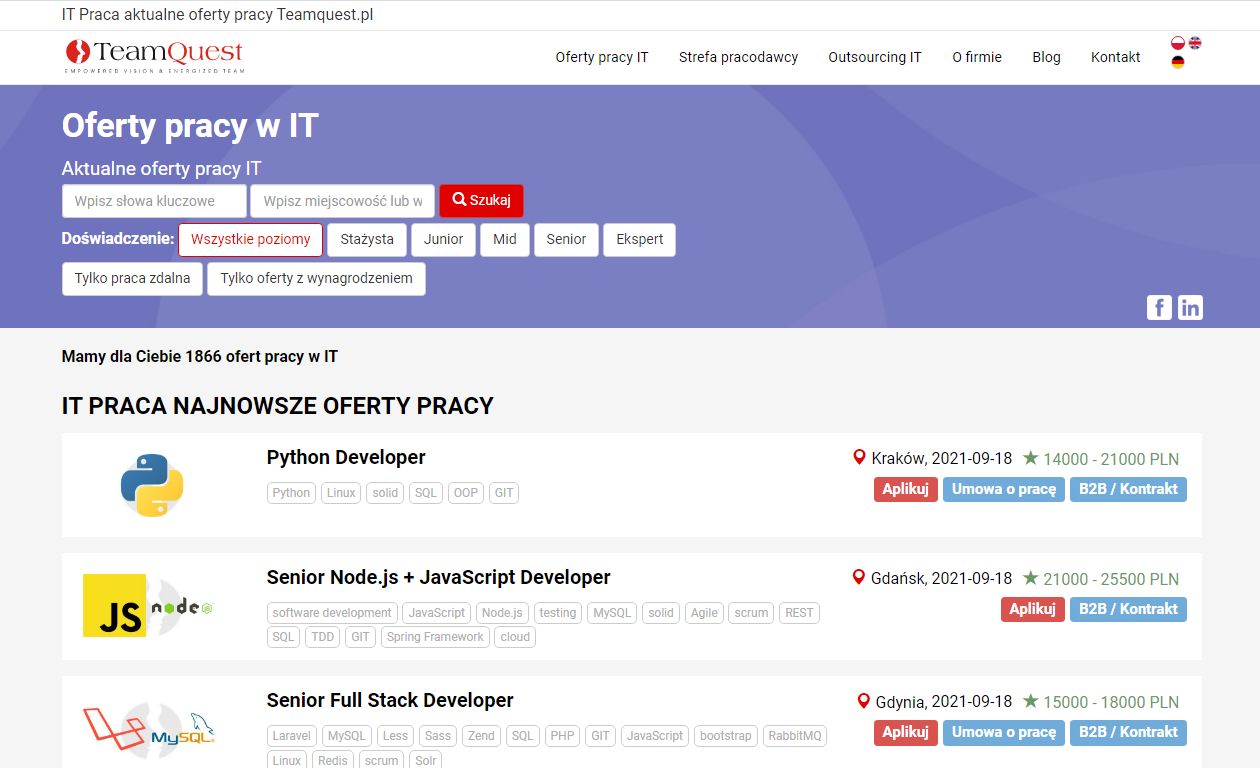
Task: Click Umowa o pracę on Full Stack offer
Action: (x=1004, y=732)
